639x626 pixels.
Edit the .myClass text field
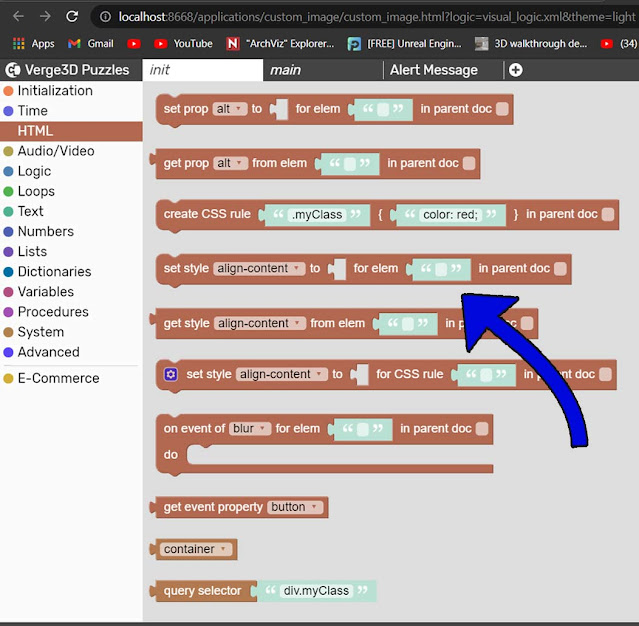(x=317, y=214)
